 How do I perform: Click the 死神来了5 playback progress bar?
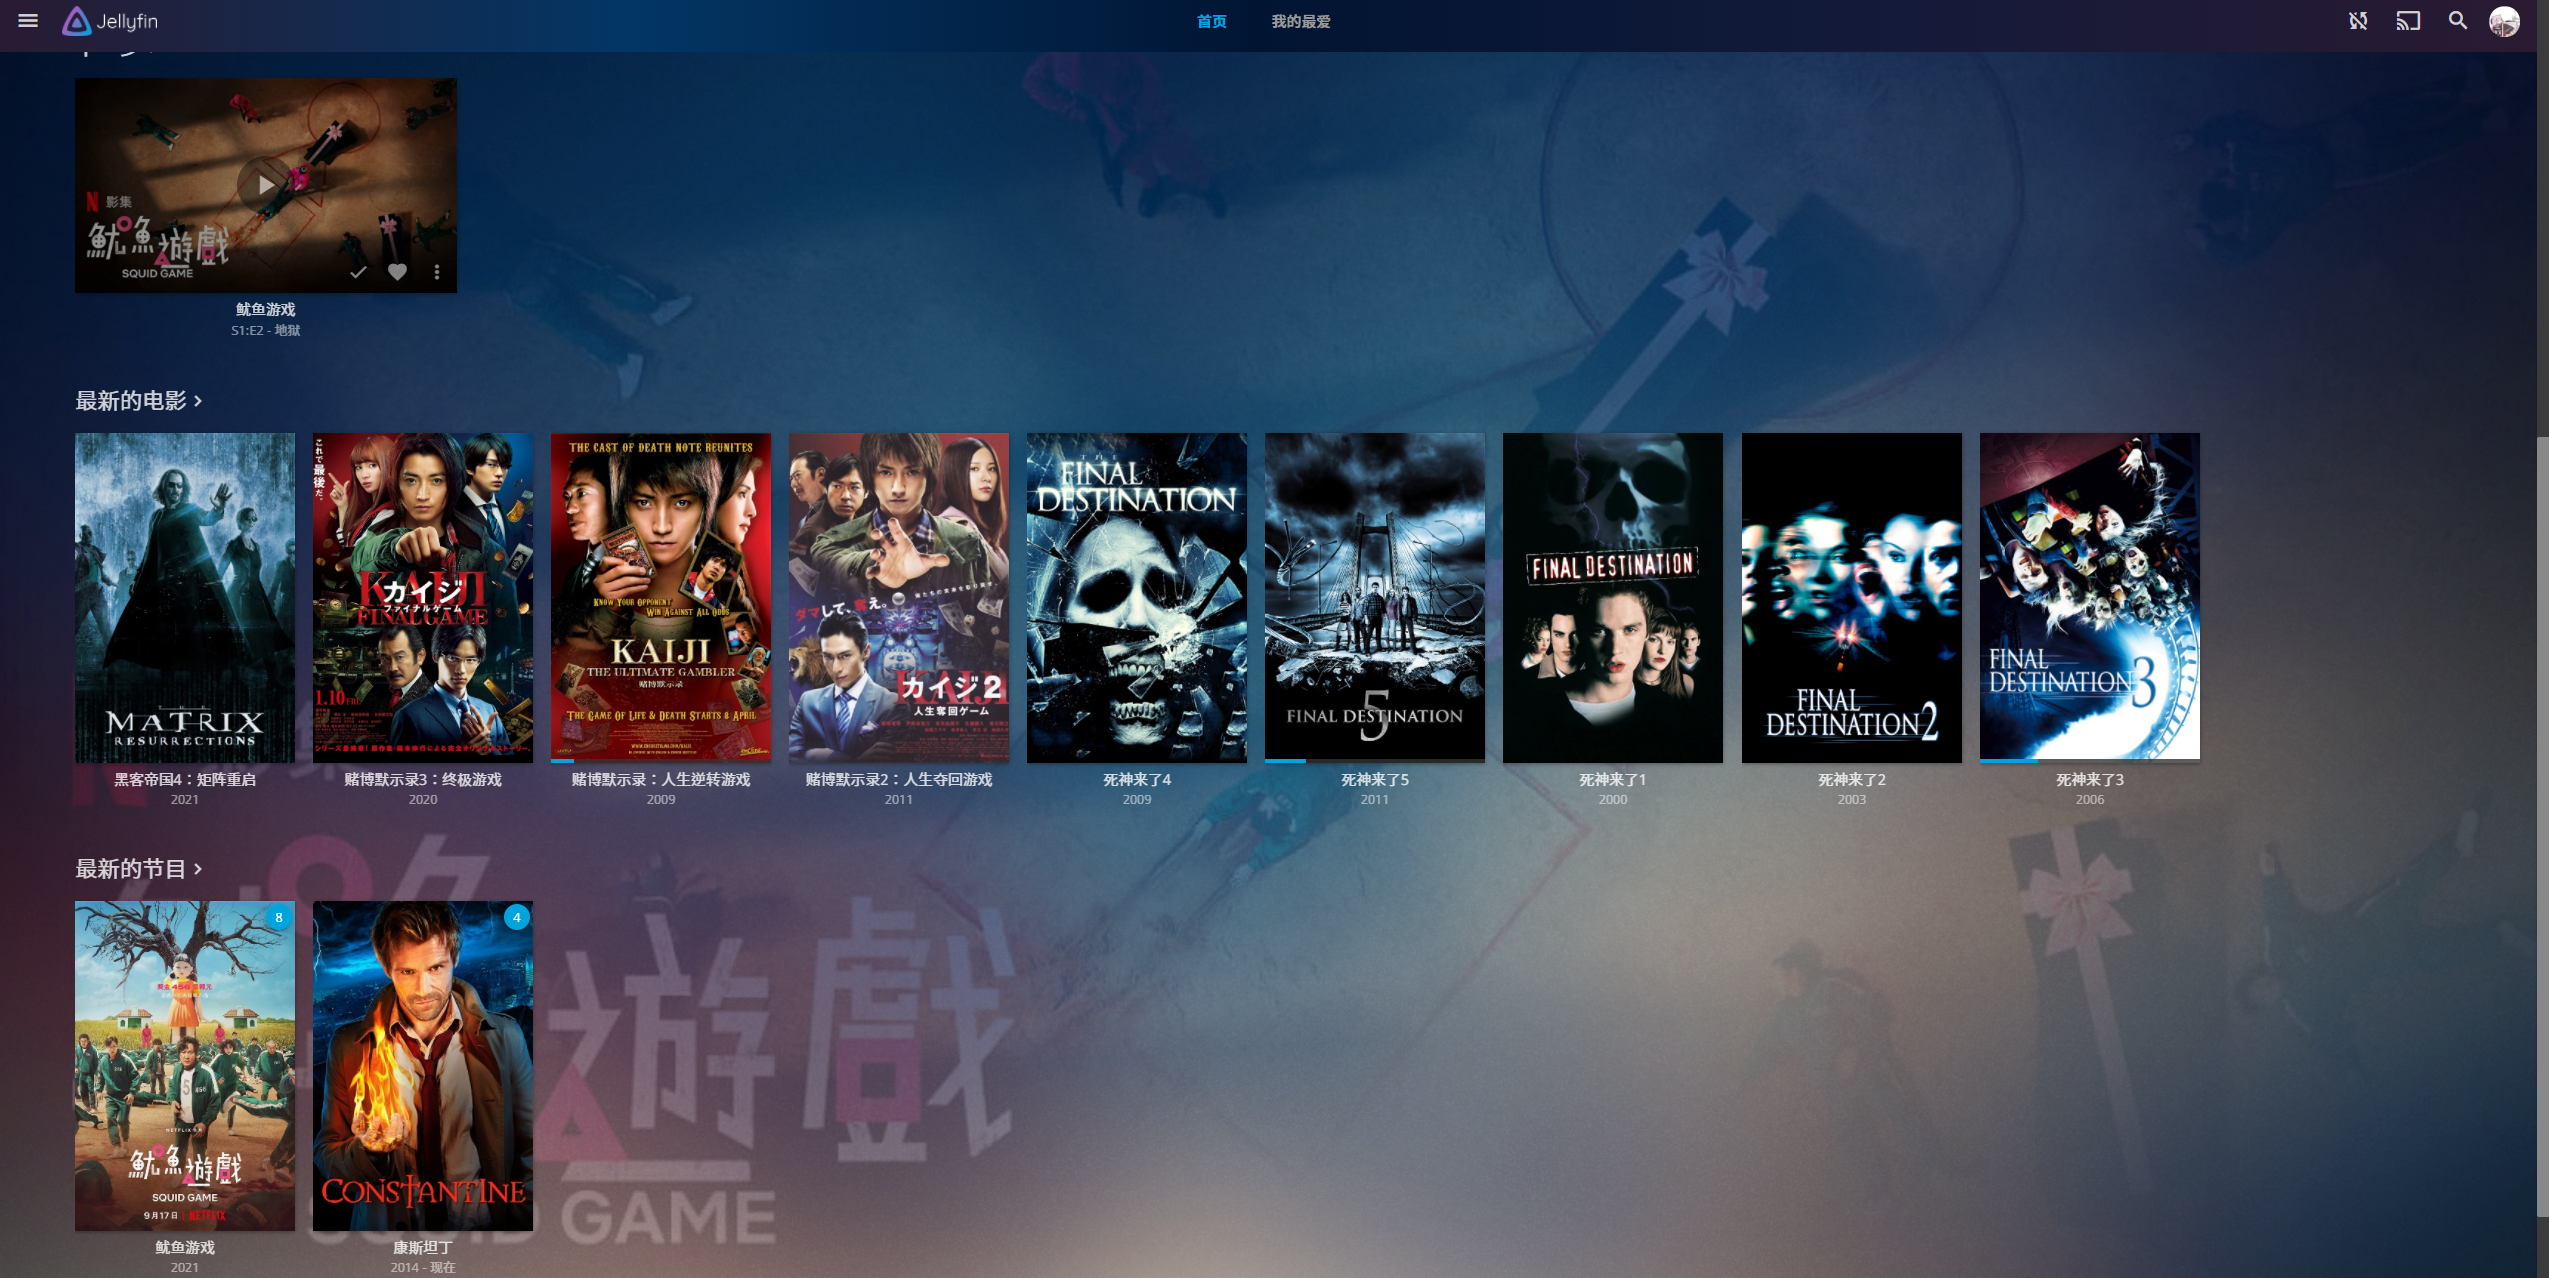[x=1375, y=760]
